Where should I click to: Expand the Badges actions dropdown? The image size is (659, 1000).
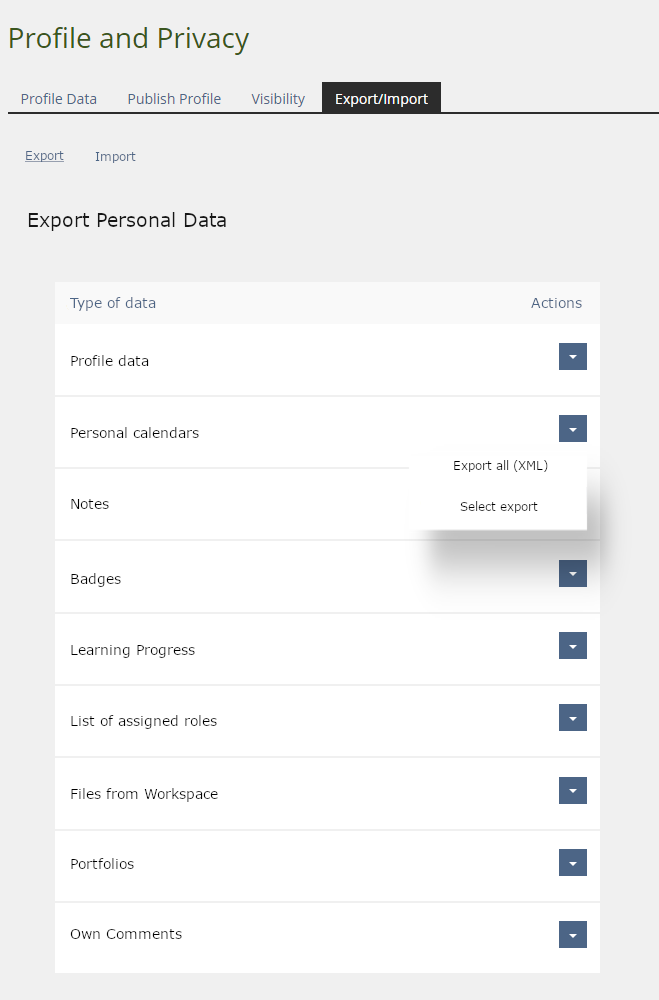tap(572, 574)
